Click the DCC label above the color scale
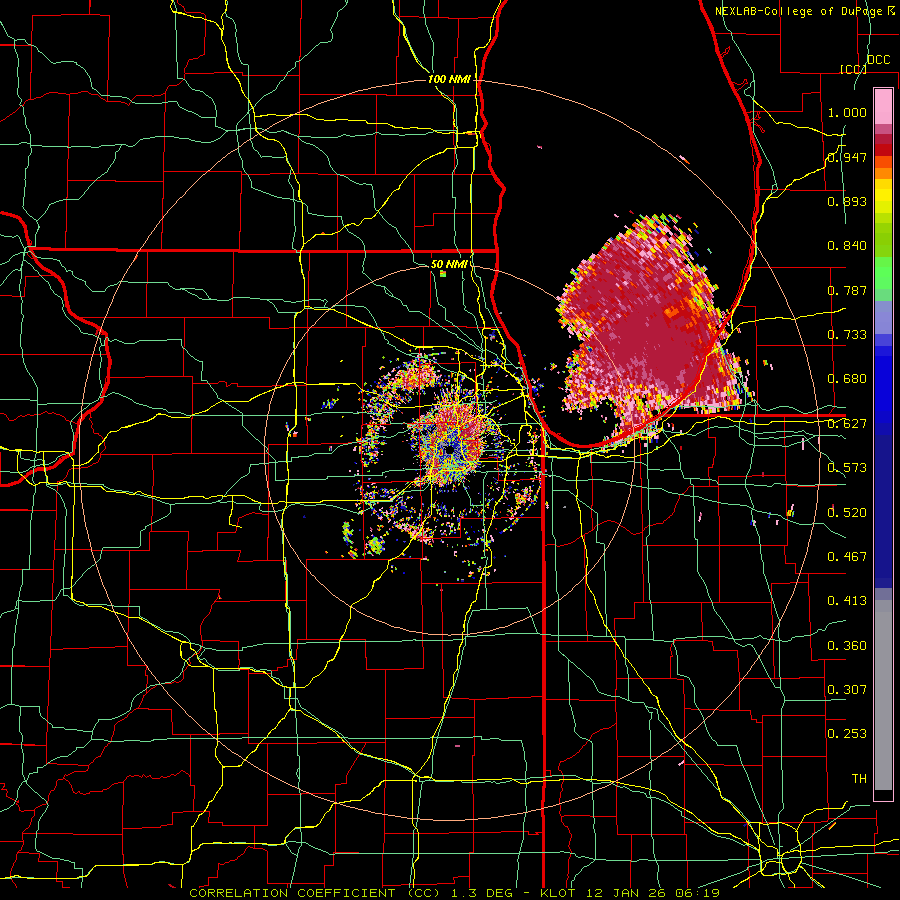900x900 pixels. [x=879, y=60]
